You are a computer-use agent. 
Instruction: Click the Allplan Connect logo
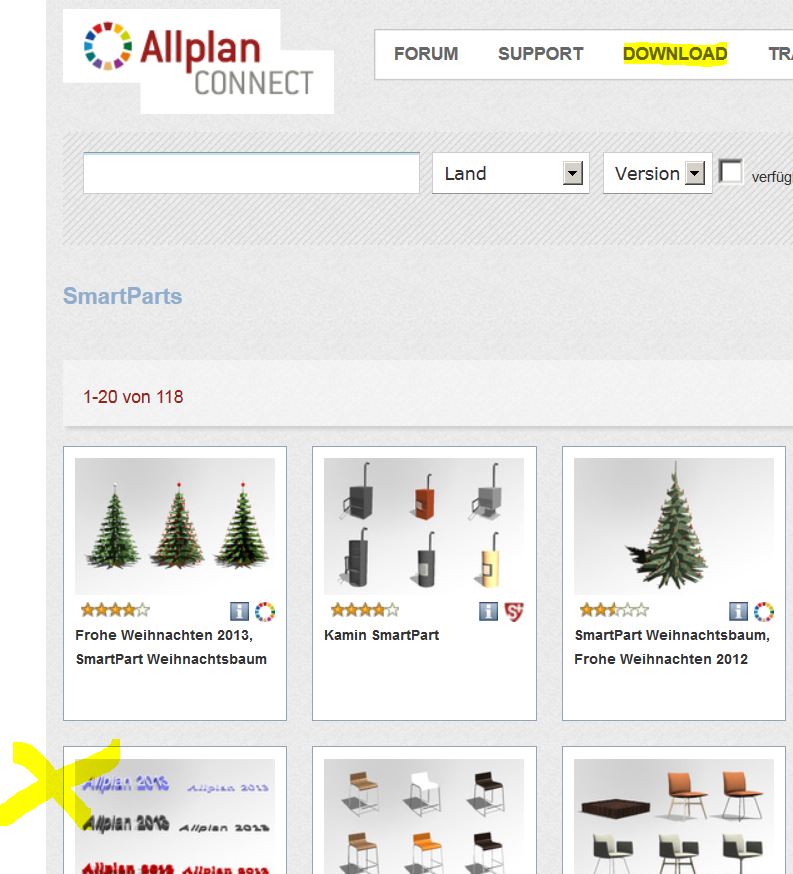198,61
